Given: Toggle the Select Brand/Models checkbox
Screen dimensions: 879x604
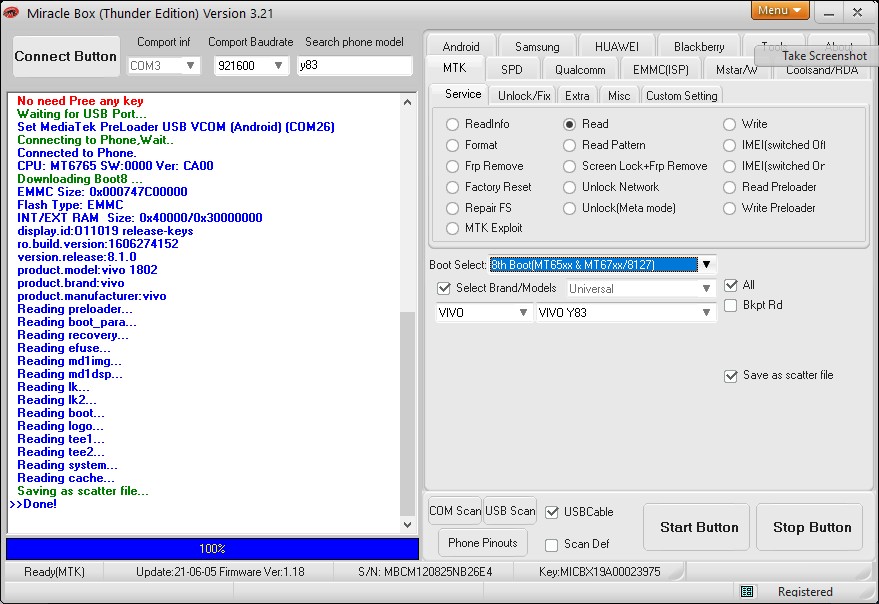Looking at the screenshot, I should pyautogui.click(x=444, y=288).
